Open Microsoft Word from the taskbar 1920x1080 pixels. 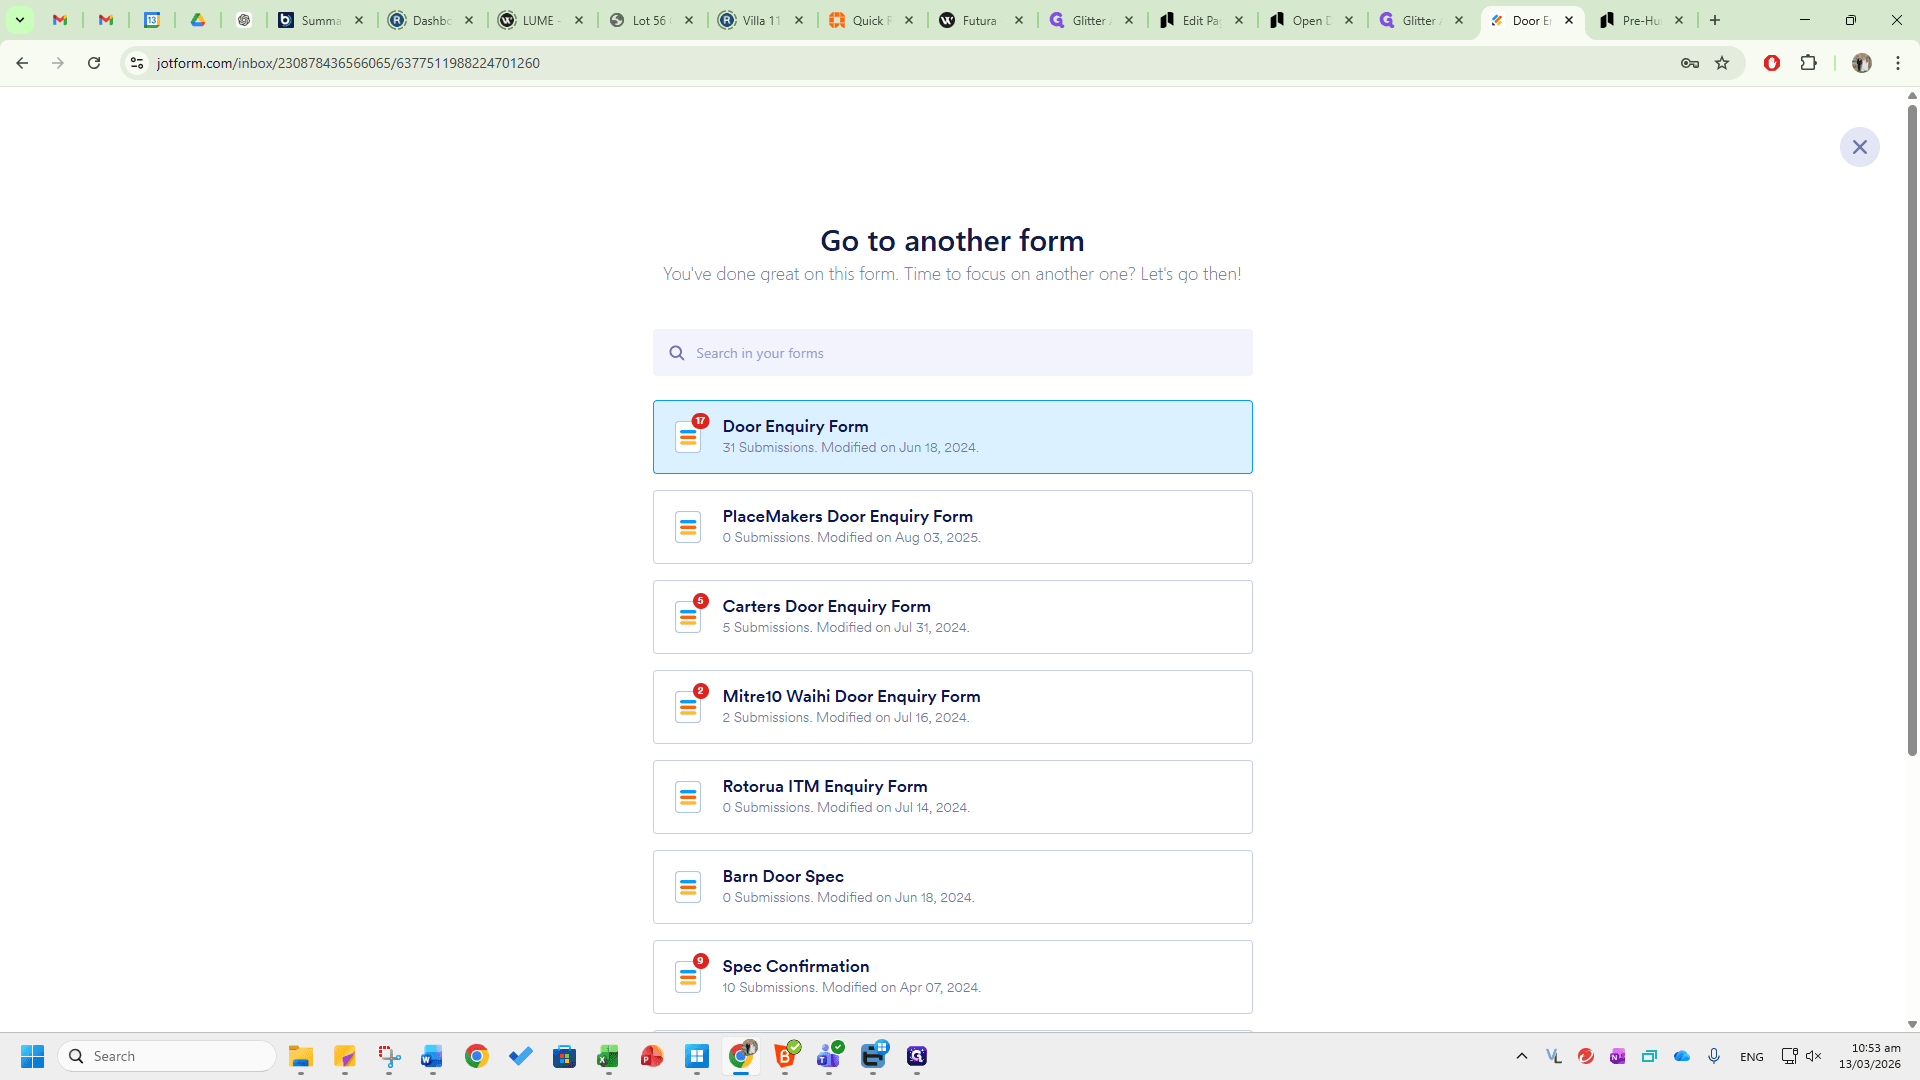[x=432, y=1056]
